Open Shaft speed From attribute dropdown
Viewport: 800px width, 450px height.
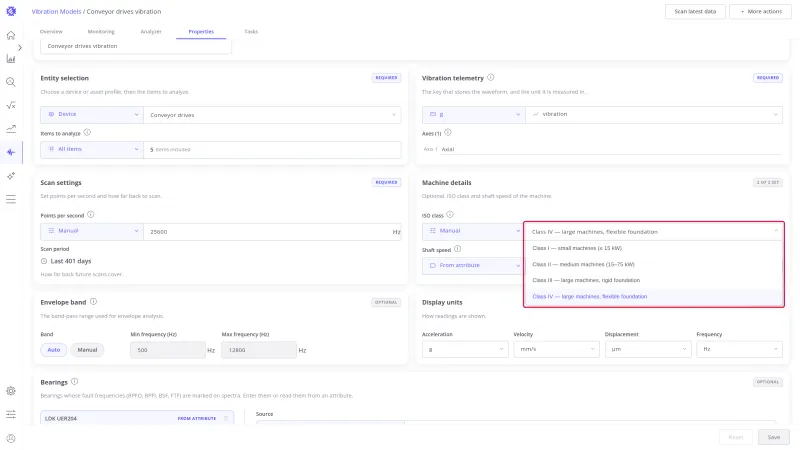click(x=473, y=265)
